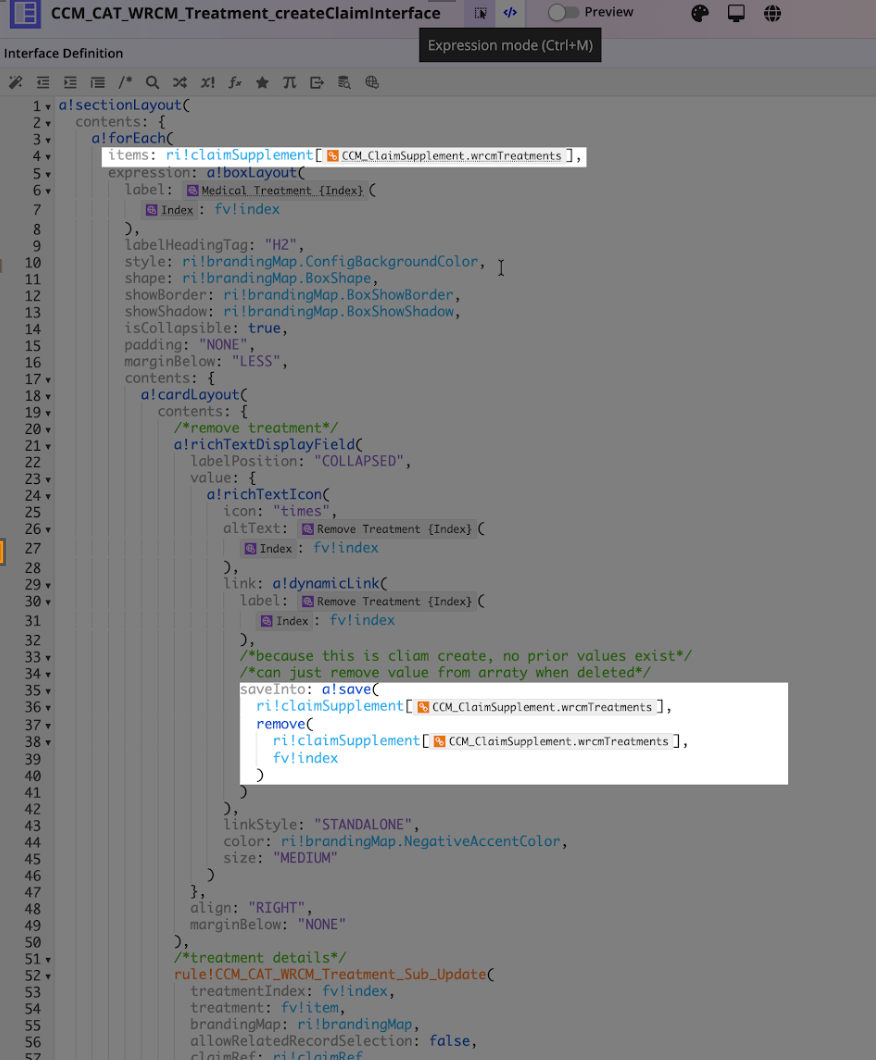The image size is (876, 1060).
Task: Click "H2" labelHeadingTag value
Action: [281, 245]
